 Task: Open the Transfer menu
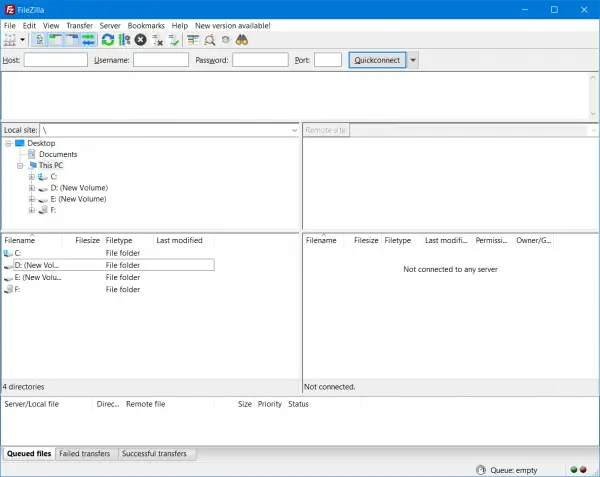80,26
